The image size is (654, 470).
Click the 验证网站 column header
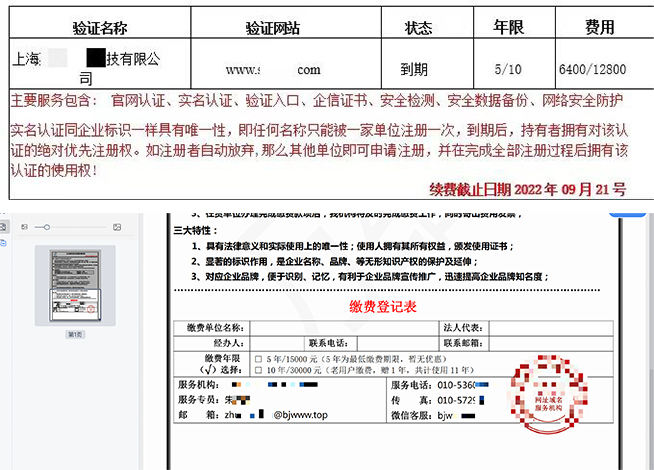point(272,28)
